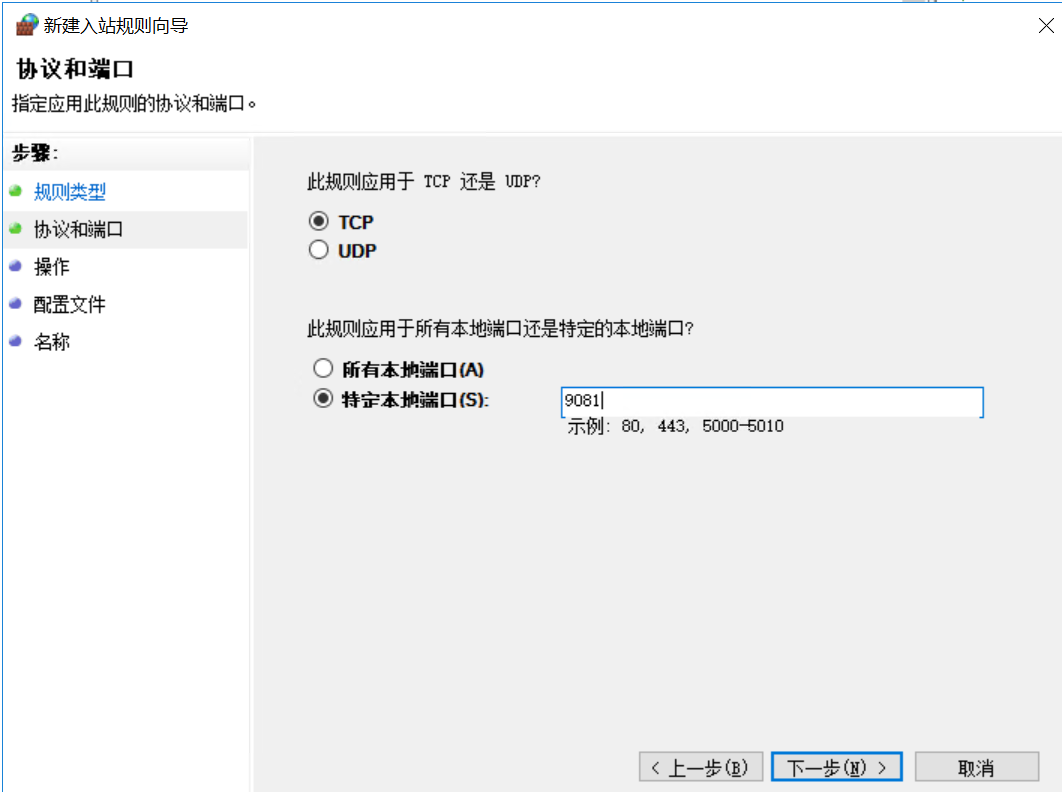The height and width of the screenshot is (792, 1062).
Task: Open the 名称 wizard step
Action: coord(51,341)
